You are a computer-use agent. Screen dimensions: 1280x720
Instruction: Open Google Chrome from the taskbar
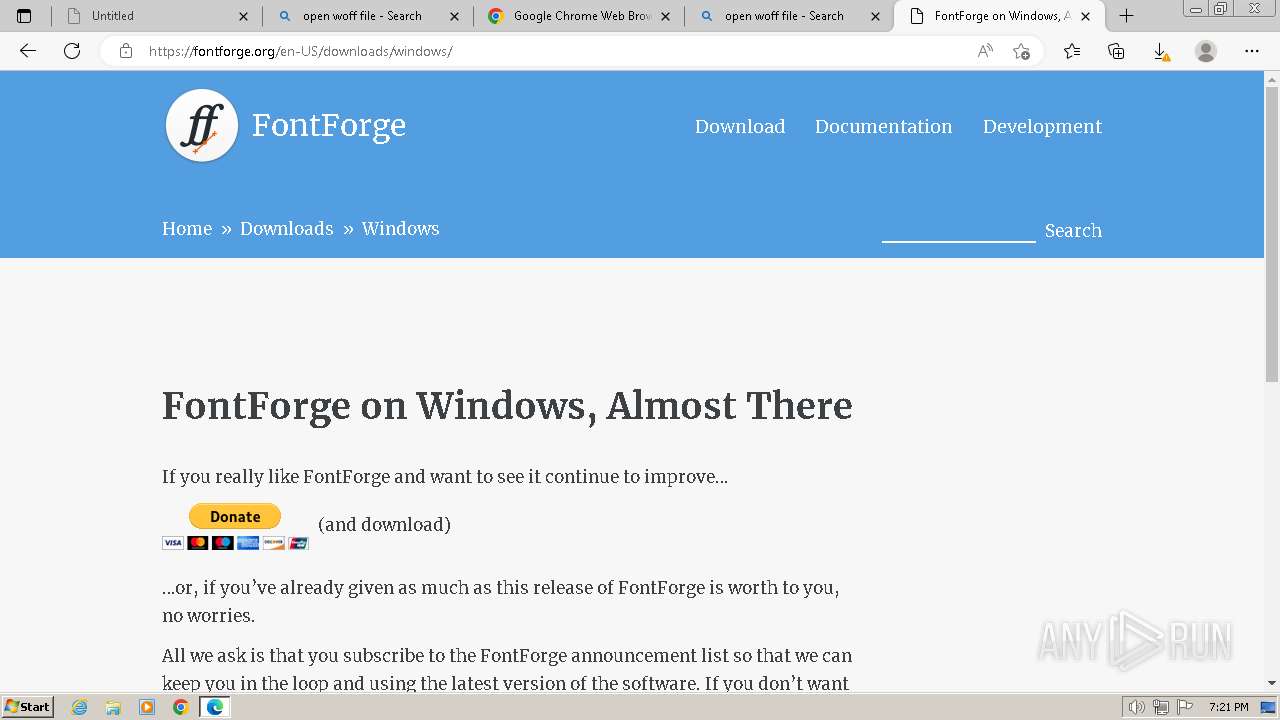pos(180,707)
